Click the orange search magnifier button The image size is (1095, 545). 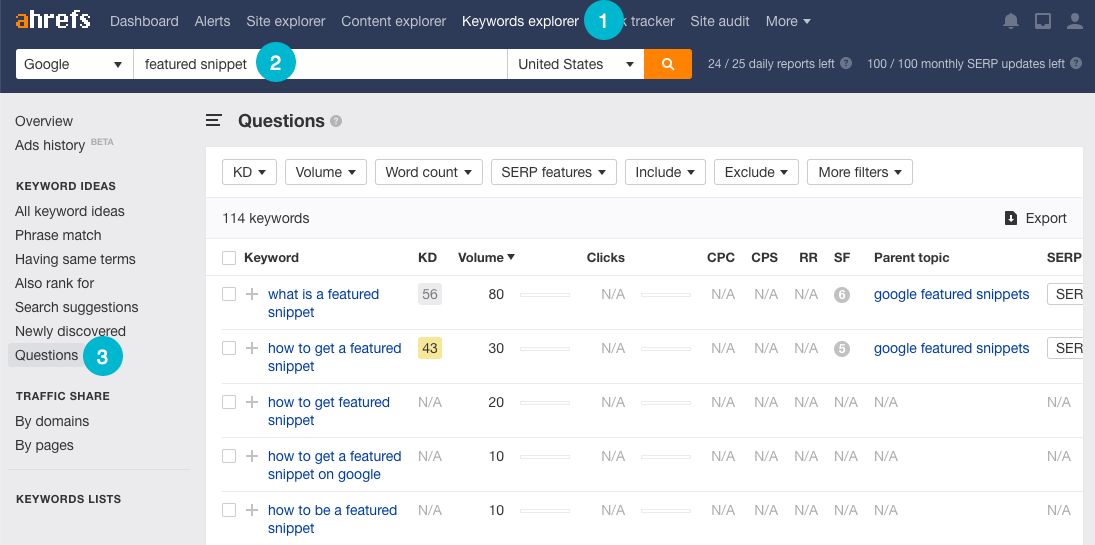[668, 64]
